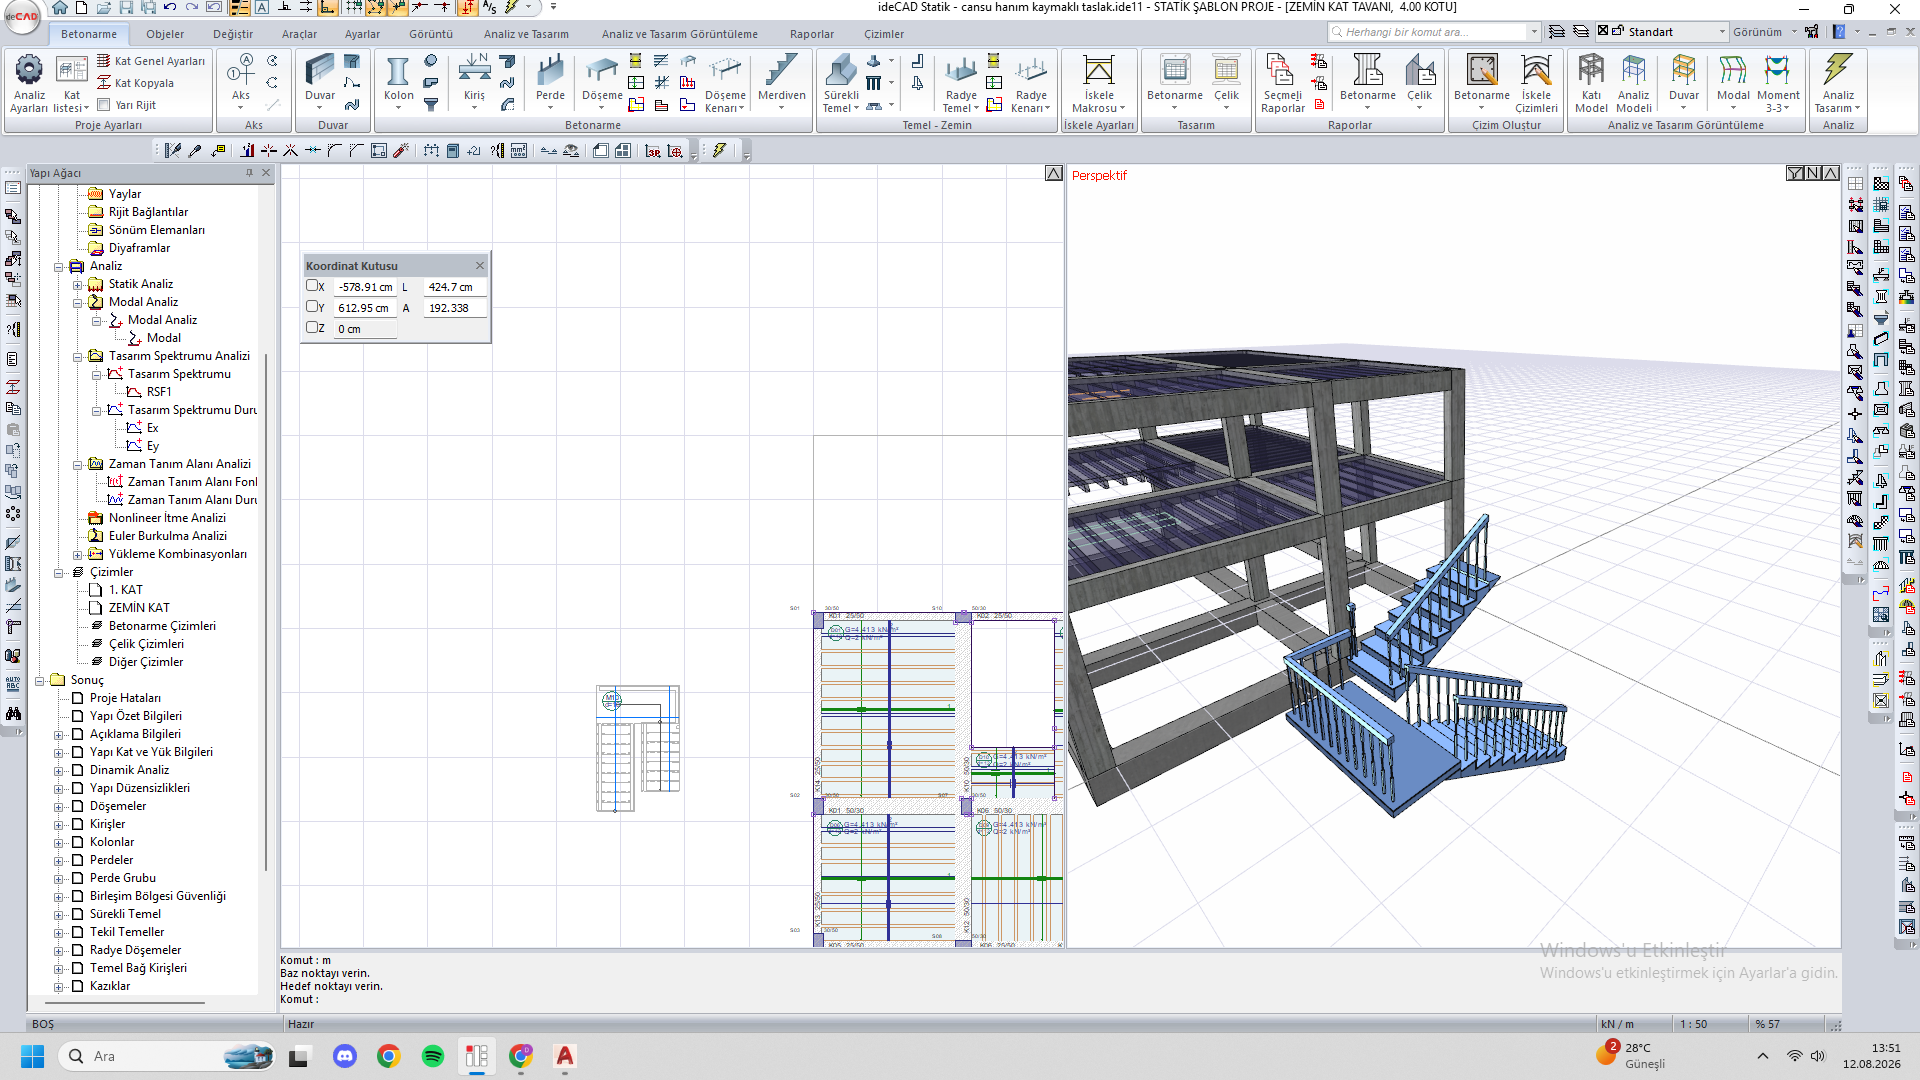Expand the Statik Analiz node
The width and height of the screenshot is (1920, 1080).
(77, 284)
